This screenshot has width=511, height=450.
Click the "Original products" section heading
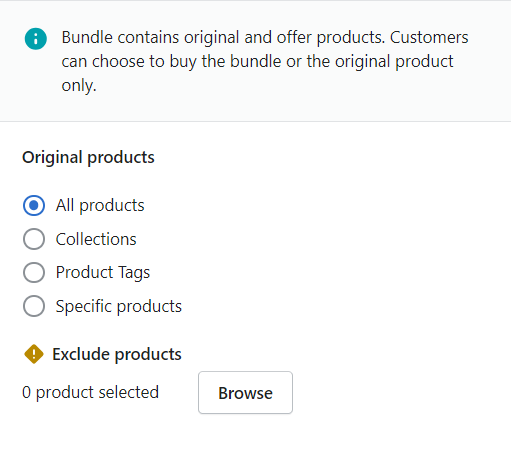88,157
